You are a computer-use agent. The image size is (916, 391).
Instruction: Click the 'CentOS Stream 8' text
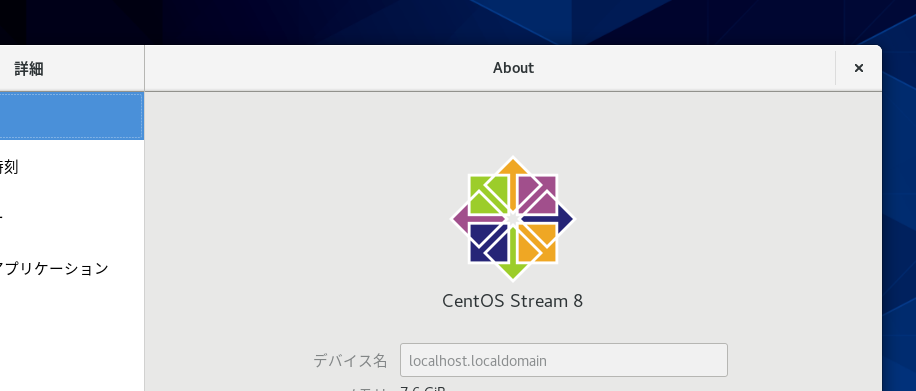[513, 301]
